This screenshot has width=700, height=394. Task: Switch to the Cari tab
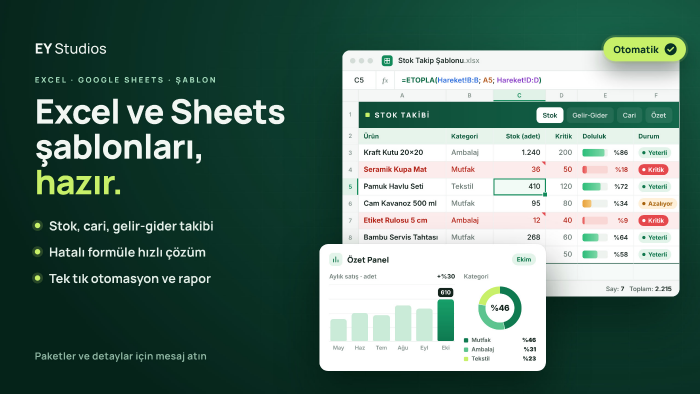point(629,115)
